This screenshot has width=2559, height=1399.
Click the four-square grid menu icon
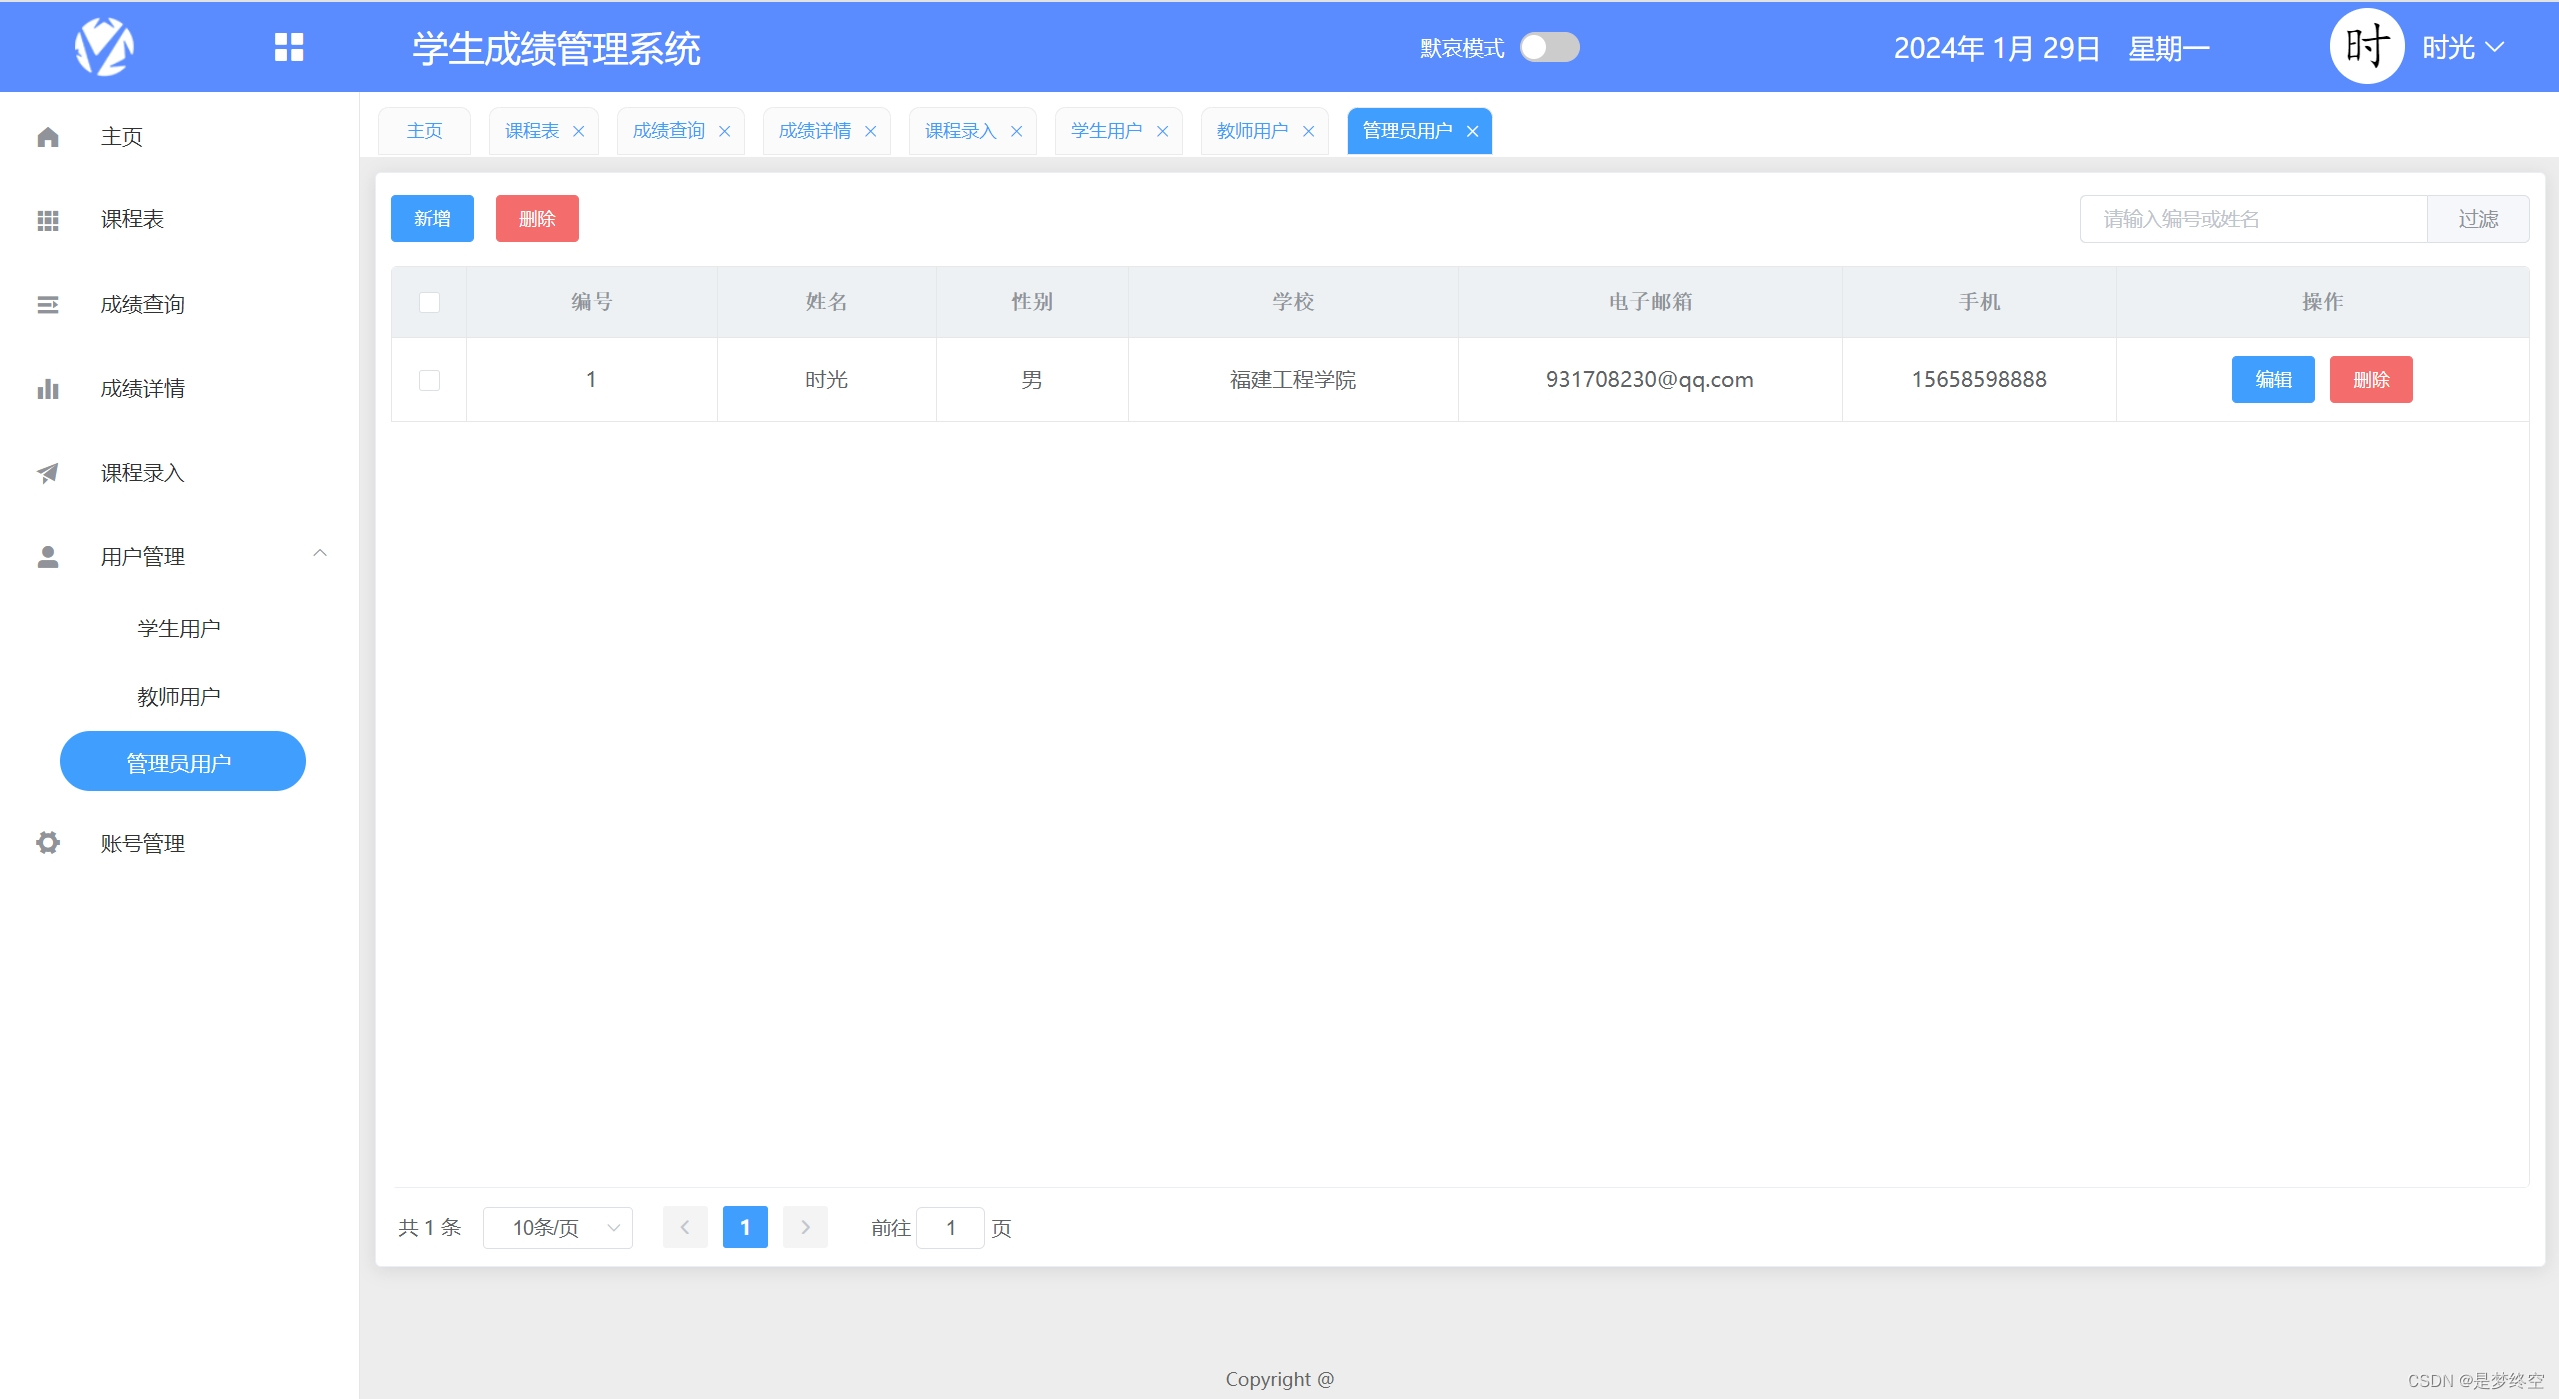[289, 47]
